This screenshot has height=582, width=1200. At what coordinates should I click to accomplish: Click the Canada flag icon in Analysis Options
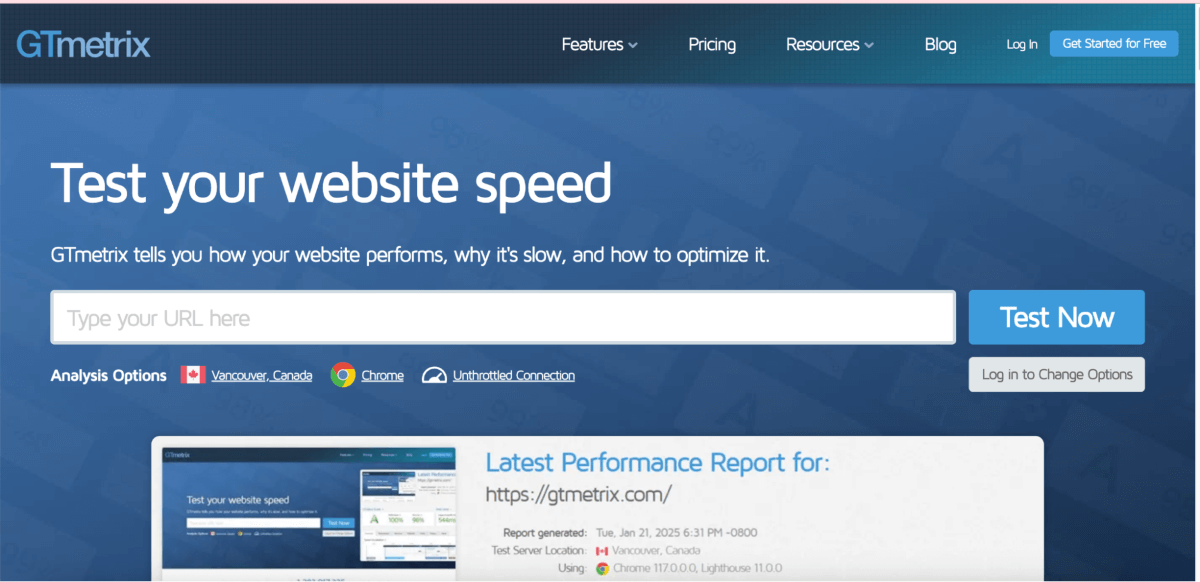pyautogui.click(x=193, y=375)
